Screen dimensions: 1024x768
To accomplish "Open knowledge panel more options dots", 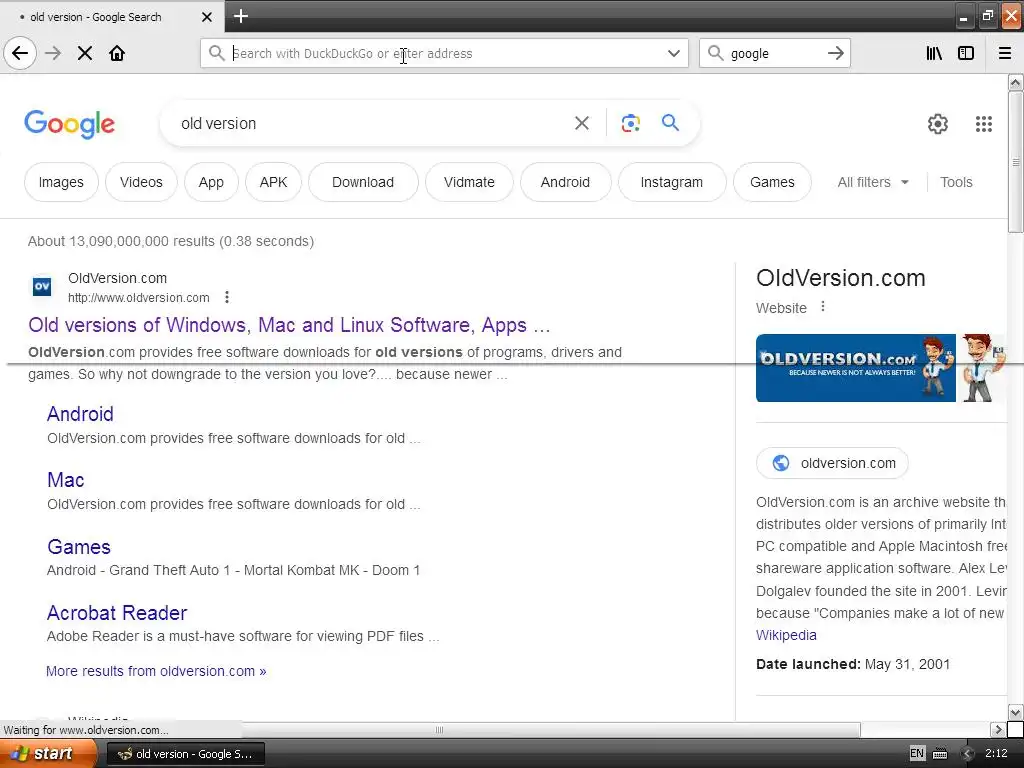I will coord(823,306).
